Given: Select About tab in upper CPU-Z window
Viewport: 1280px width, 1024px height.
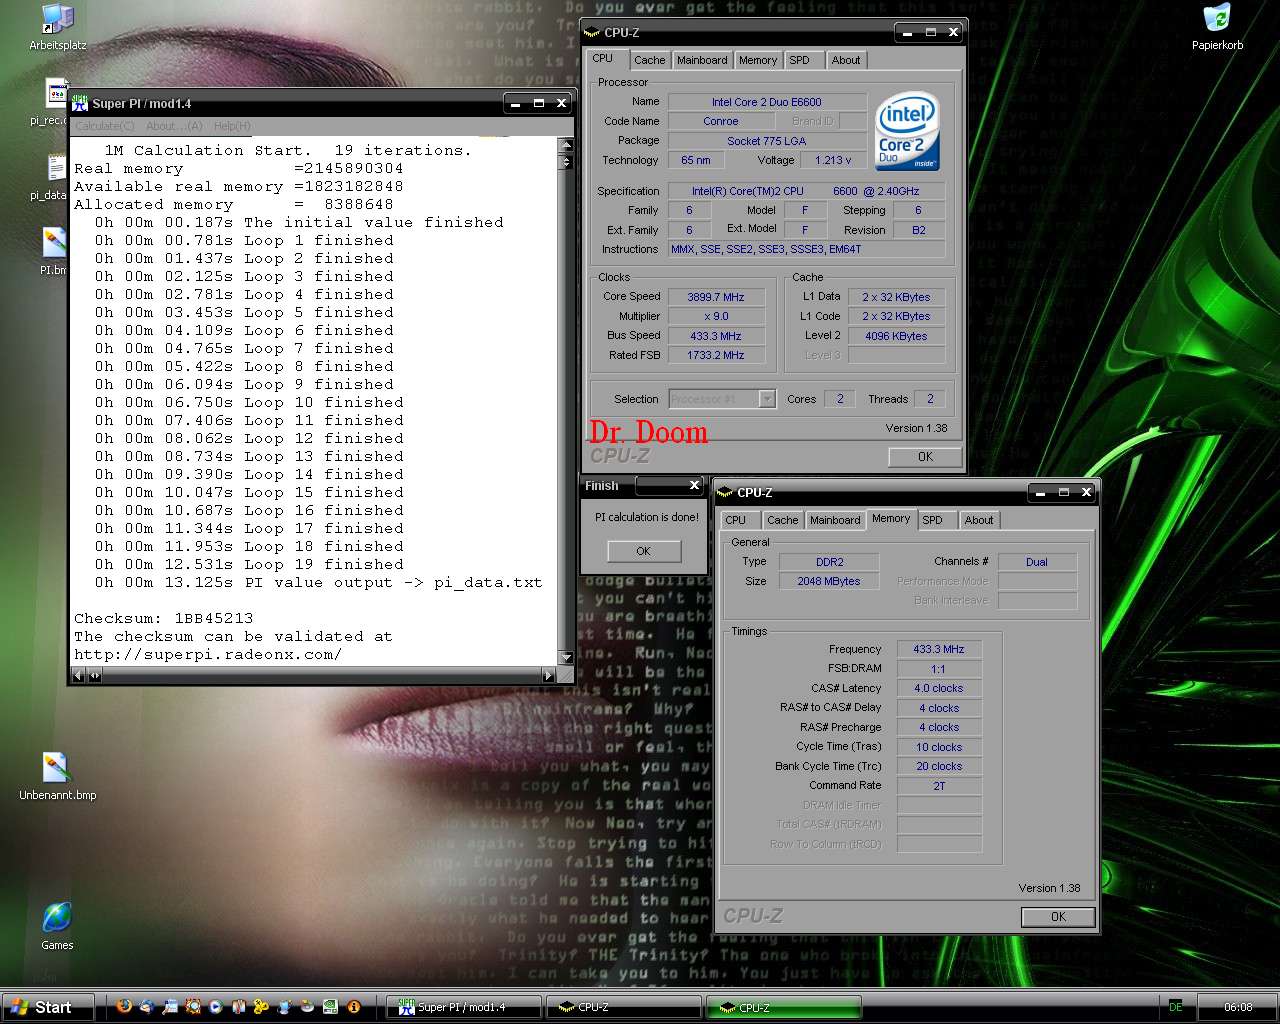Looking at the screenshot, I should click(846, 60).
